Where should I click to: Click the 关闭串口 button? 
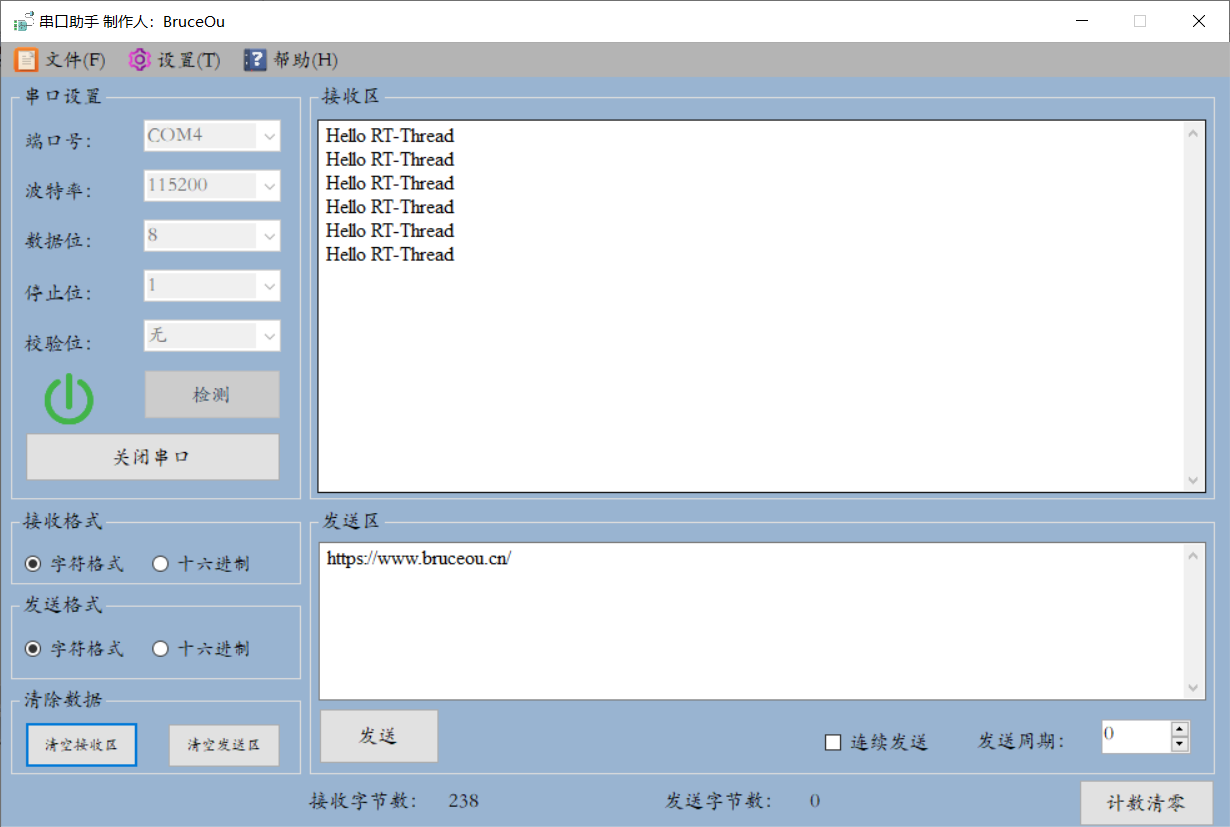[x=153, y=457]
